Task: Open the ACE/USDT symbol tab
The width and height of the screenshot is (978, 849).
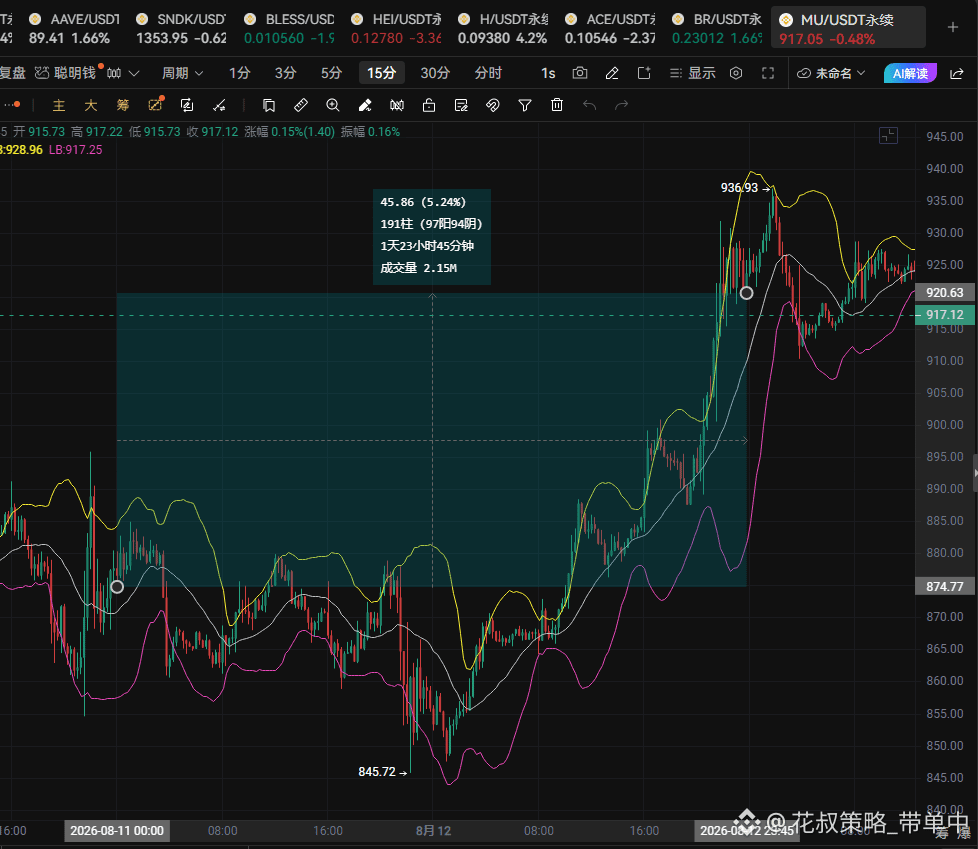Action: coord(610,28)
